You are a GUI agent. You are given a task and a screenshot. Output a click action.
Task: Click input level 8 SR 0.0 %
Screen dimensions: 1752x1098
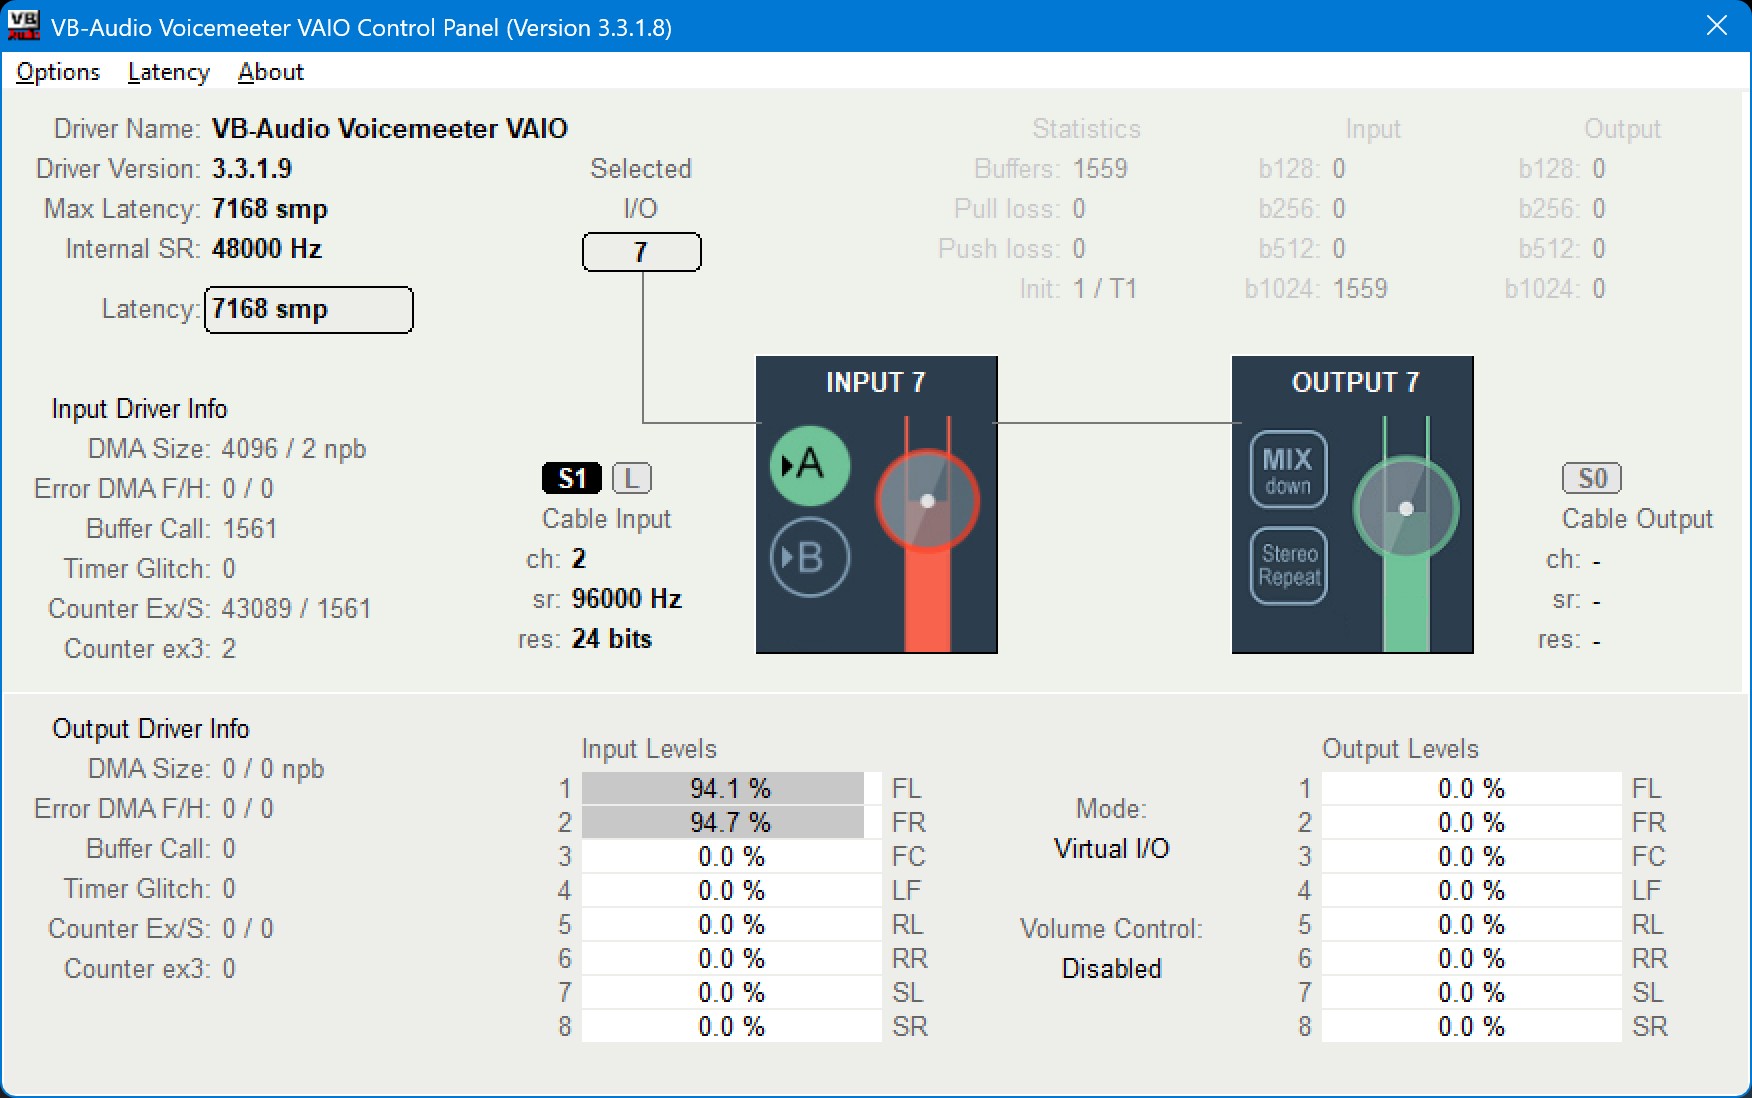(x=731, y=1026)
